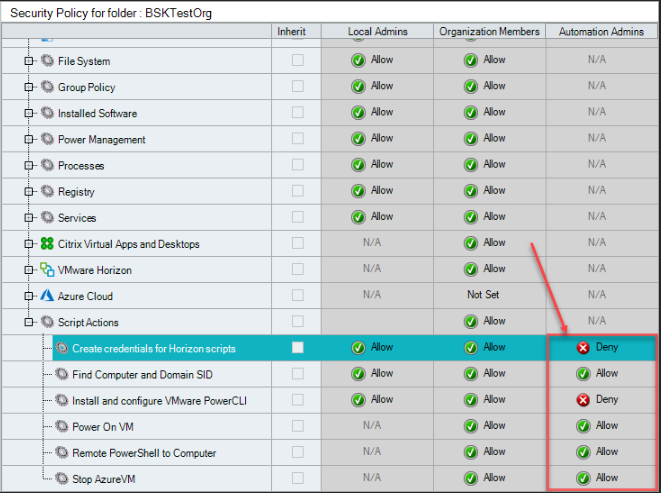Toggle Inherit checkbox for Registry
Viewport: 661px width, 493px height.
click(298, 191)
